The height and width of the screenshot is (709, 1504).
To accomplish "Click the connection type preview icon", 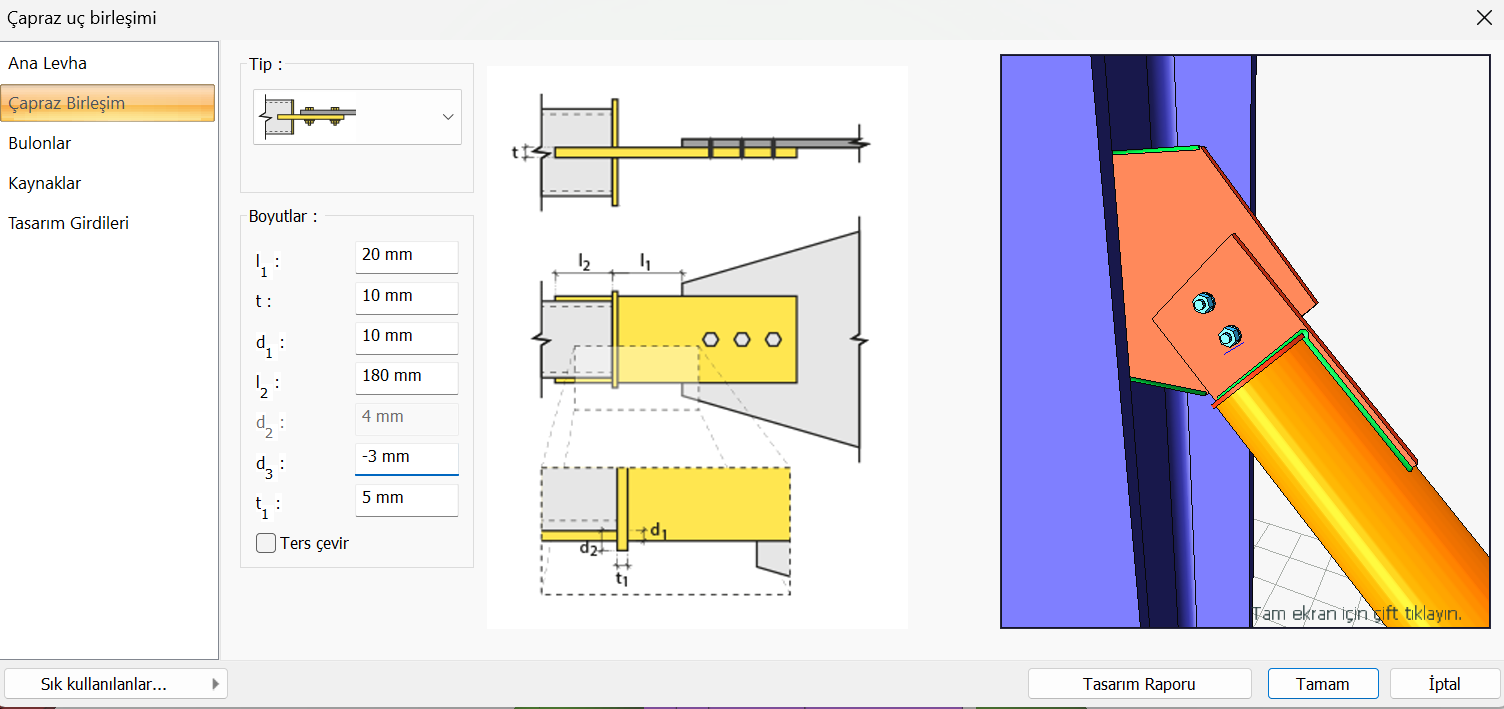I will 307,117.
